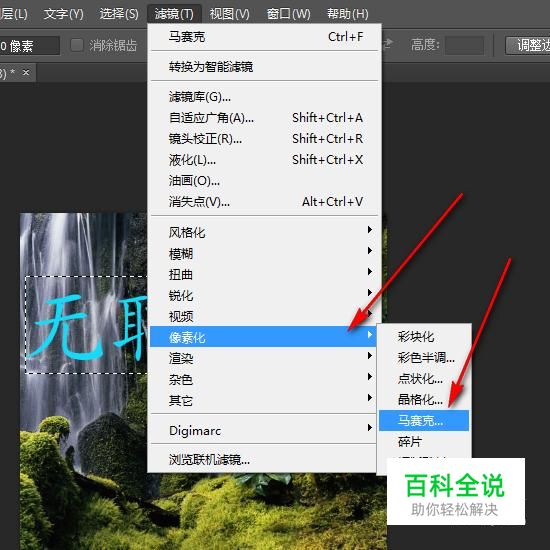Open the 液化(L)... filter
Viewport: 550px width, 550px height.
(x=265, y=160)
